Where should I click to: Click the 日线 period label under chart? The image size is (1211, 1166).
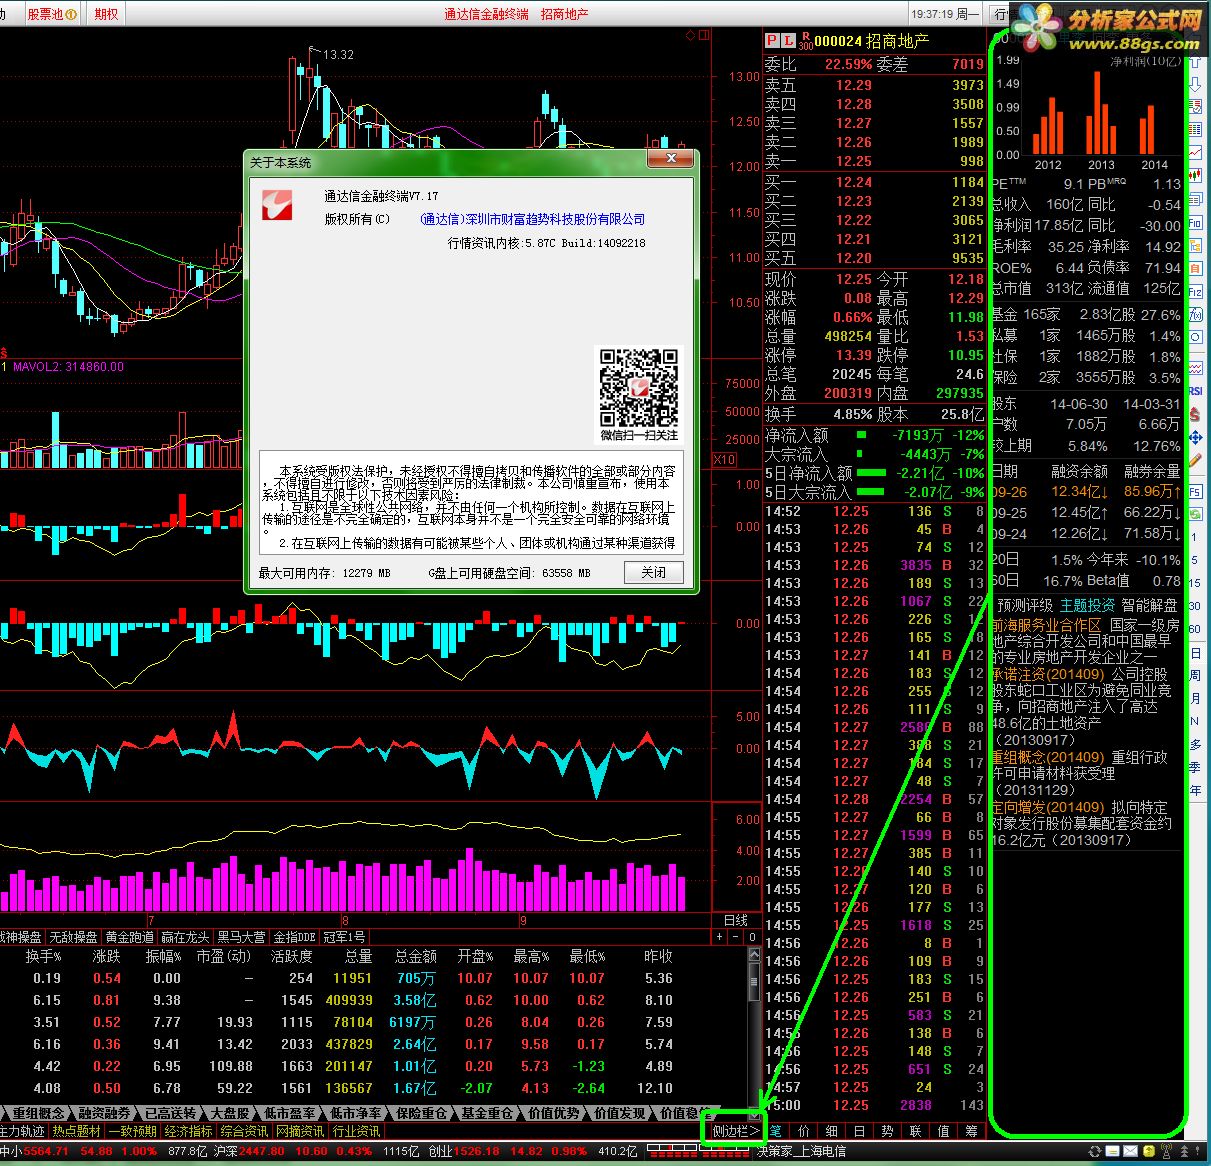(x=735, y=920)
